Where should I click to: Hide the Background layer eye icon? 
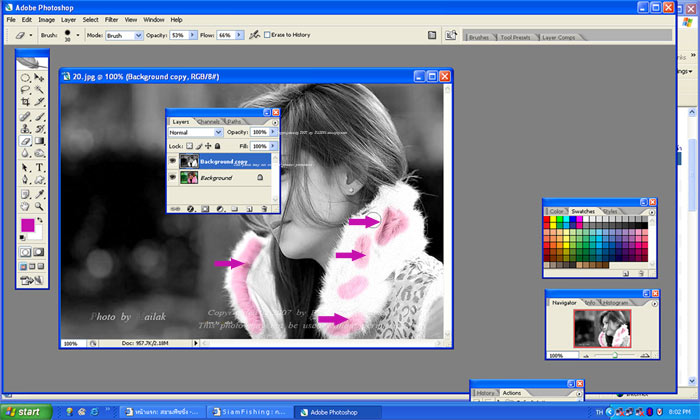pos(172,178)
